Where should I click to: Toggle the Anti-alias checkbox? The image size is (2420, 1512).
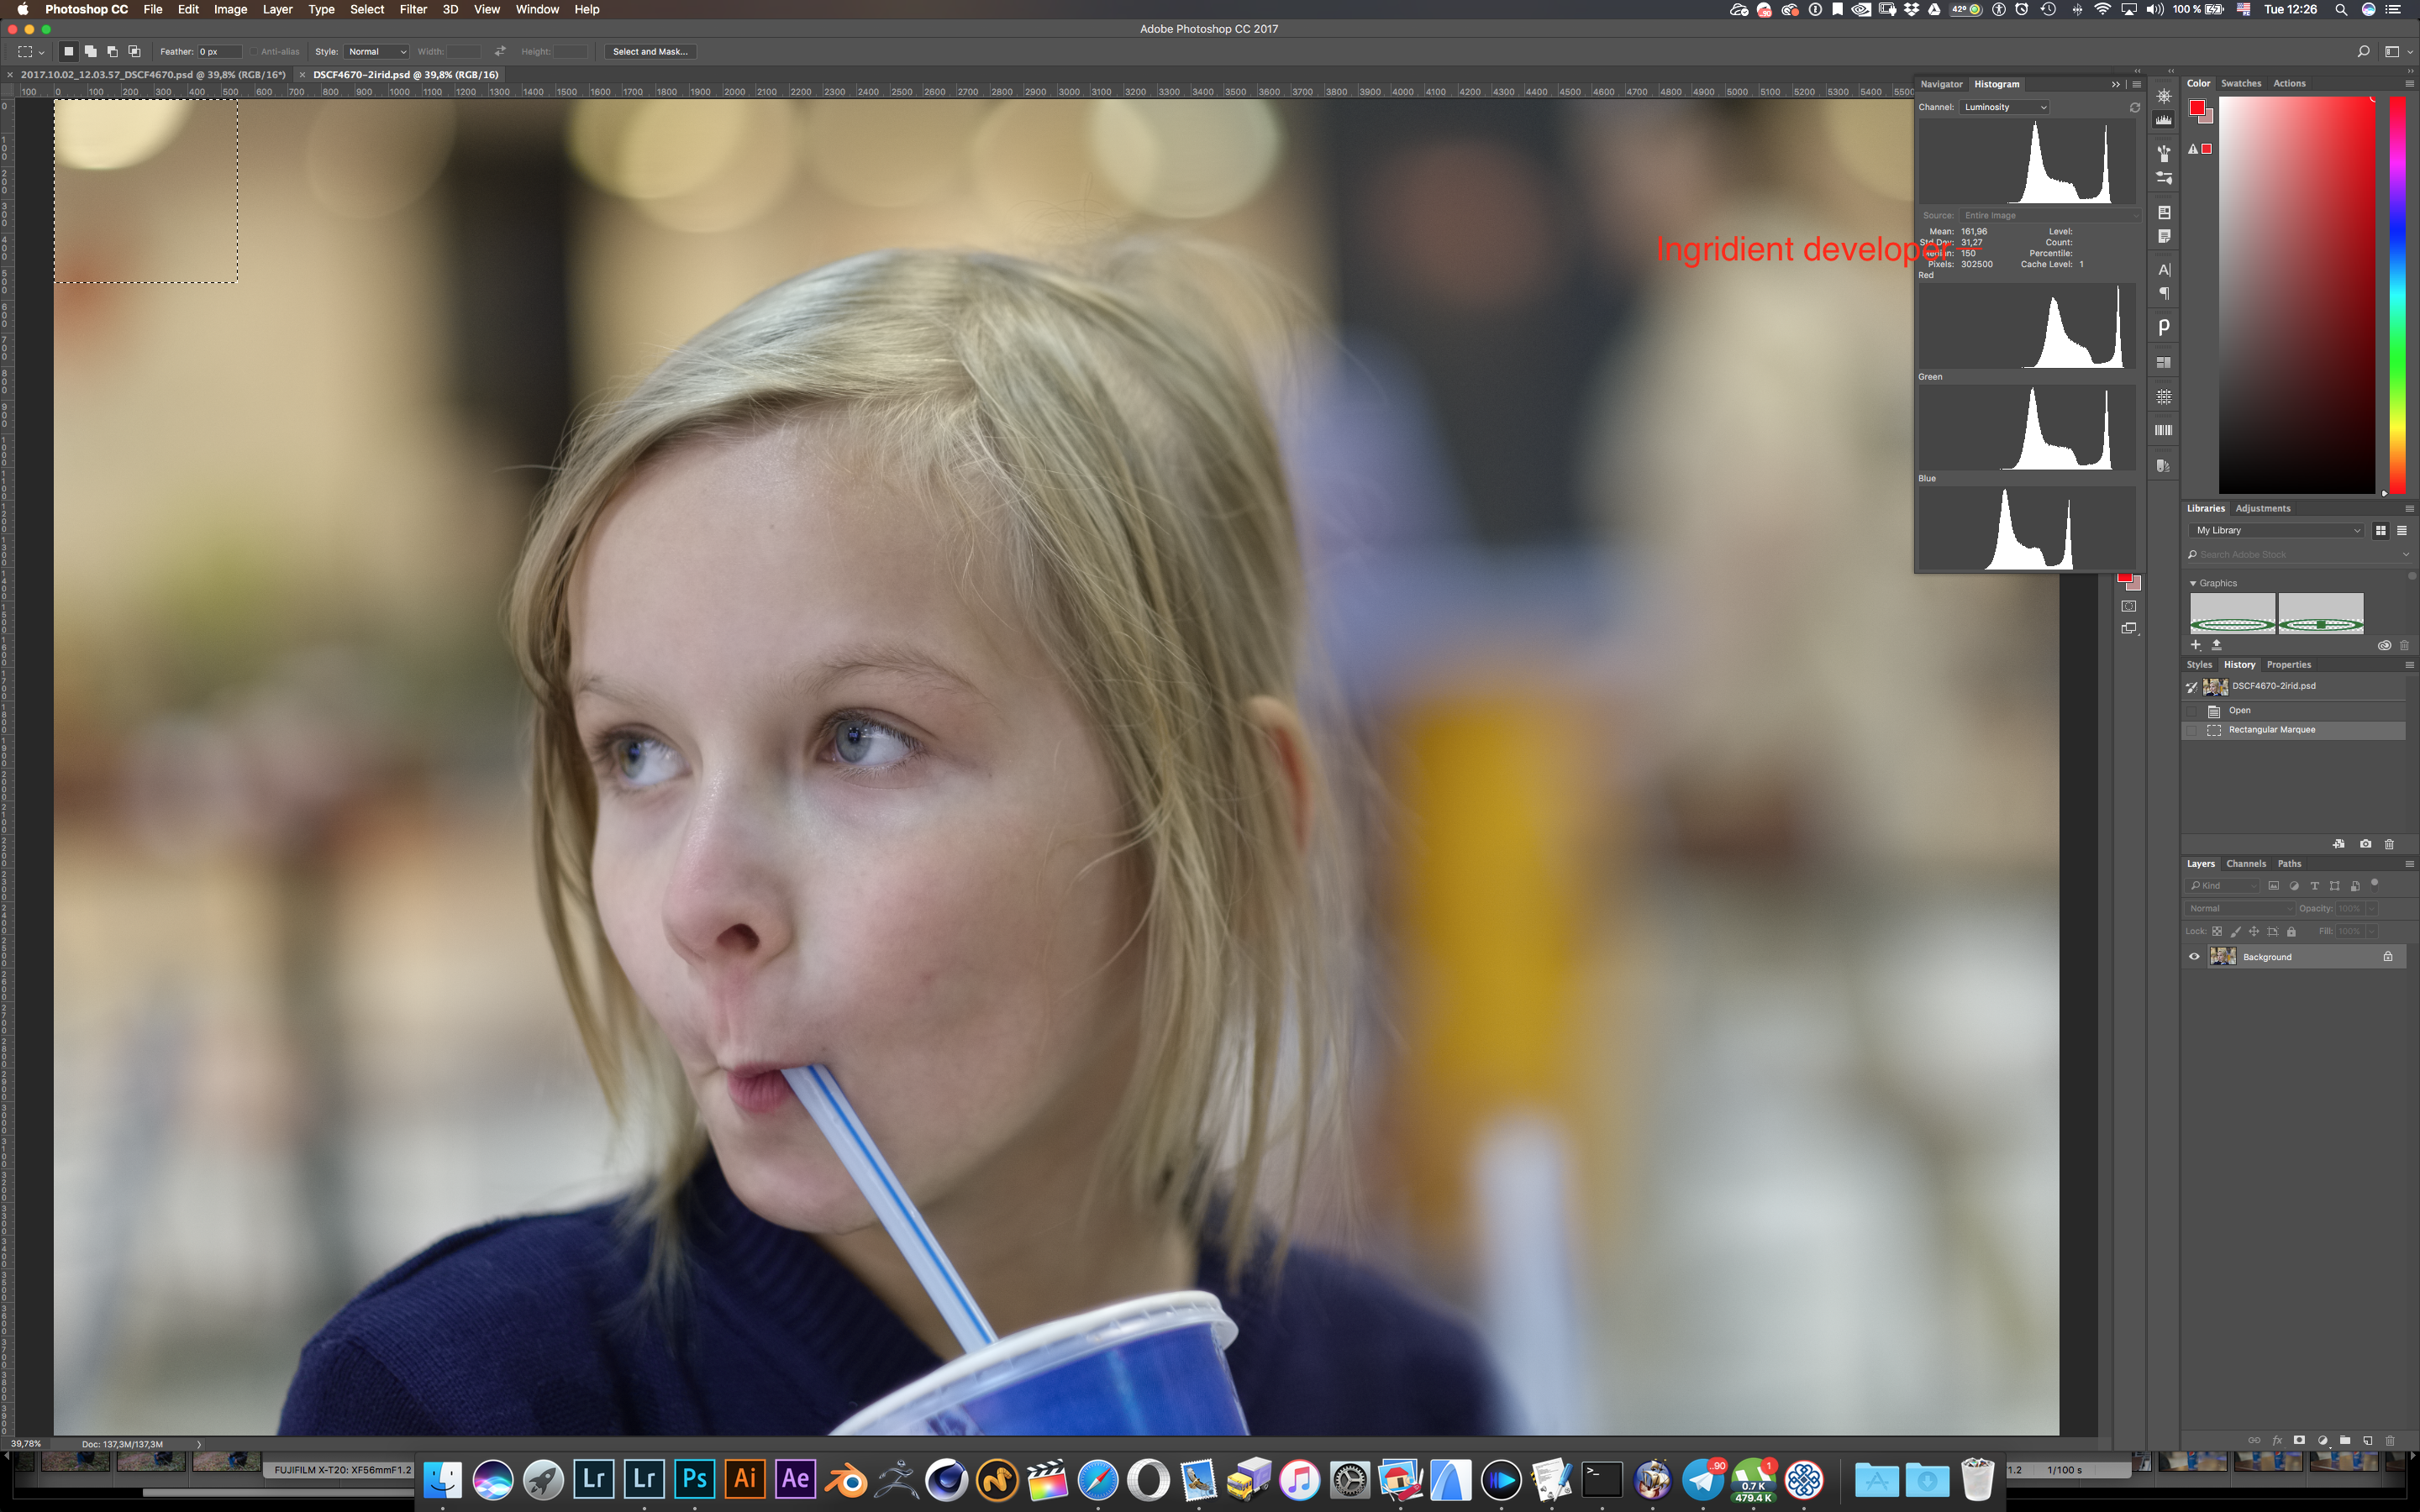coord(254,51)
